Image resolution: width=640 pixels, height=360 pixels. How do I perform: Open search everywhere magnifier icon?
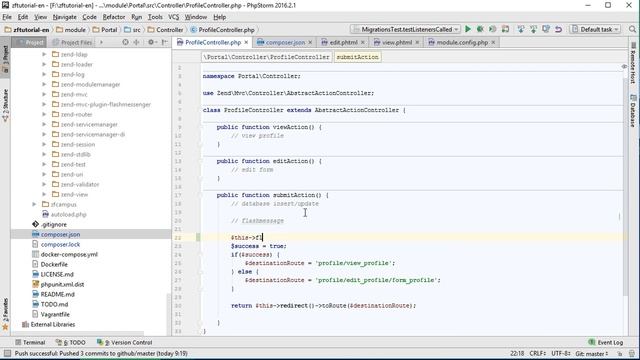[x=632, y=29]
